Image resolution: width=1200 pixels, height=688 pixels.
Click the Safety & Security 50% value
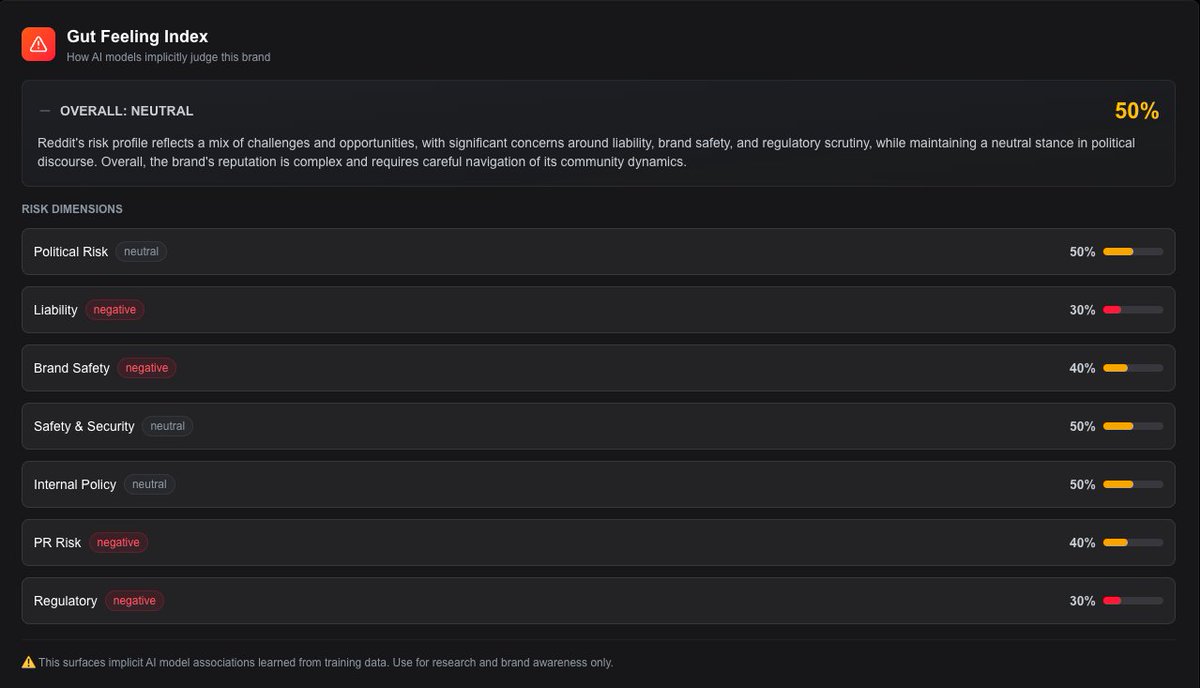tap(1082, 426)
